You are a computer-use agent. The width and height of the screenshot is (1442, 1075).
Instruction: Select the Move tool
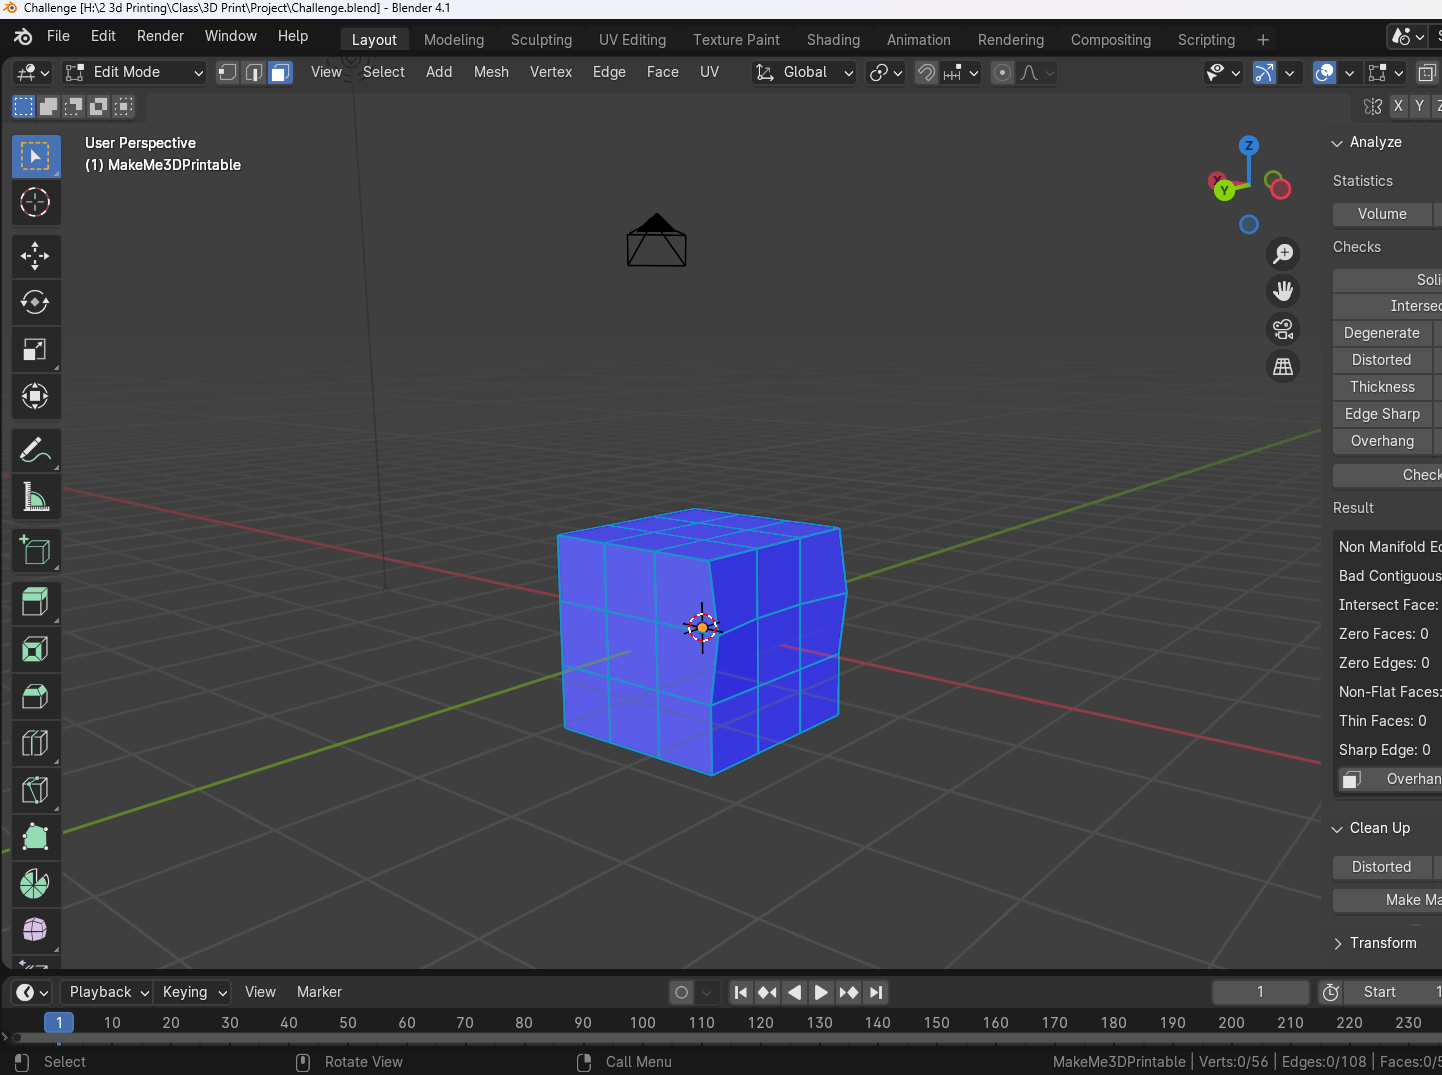pos(35,256)
